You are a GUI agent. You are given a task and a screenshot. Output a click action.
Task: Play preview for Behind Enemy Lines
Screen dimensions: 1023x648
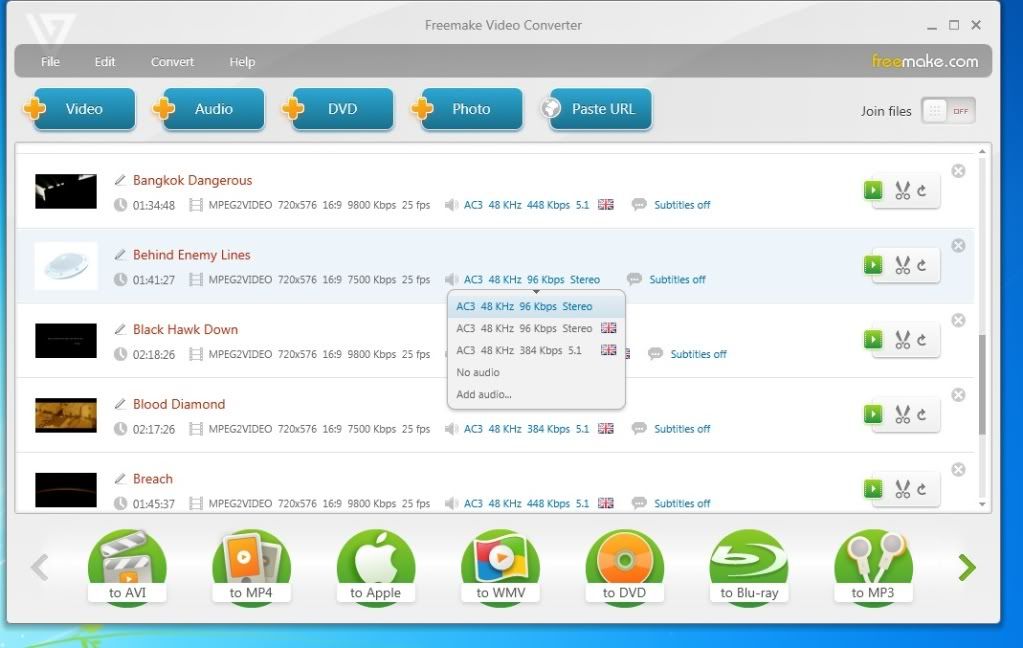[x=873, y=265]
